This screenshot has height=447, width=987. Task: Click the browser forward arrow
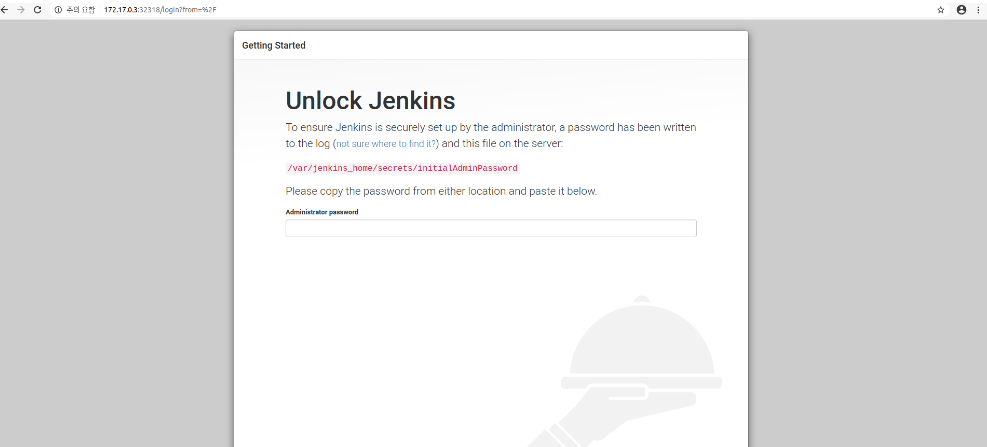[21, 9]
